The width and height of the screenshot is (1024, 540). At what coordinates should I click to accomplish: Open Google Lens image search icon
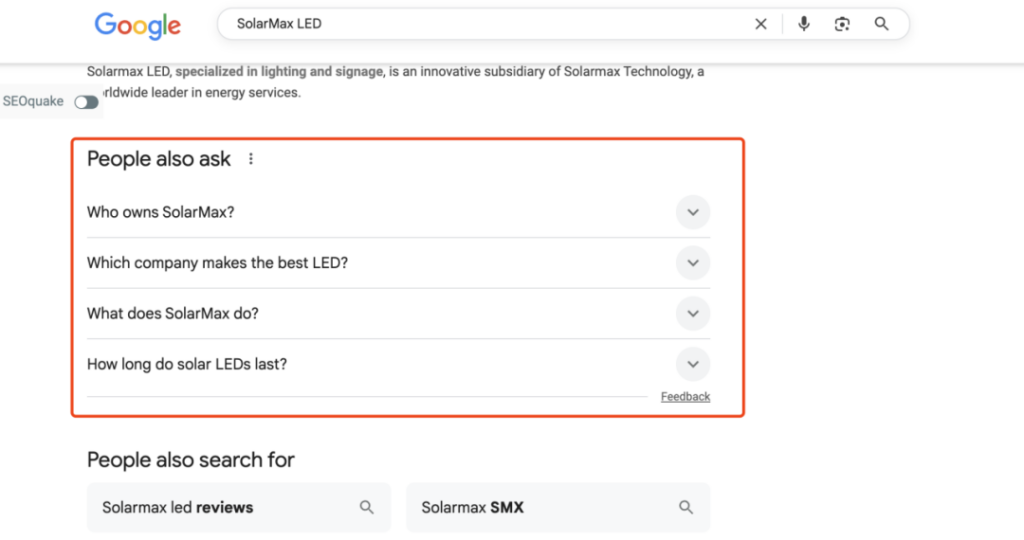(x=842, y=24)
